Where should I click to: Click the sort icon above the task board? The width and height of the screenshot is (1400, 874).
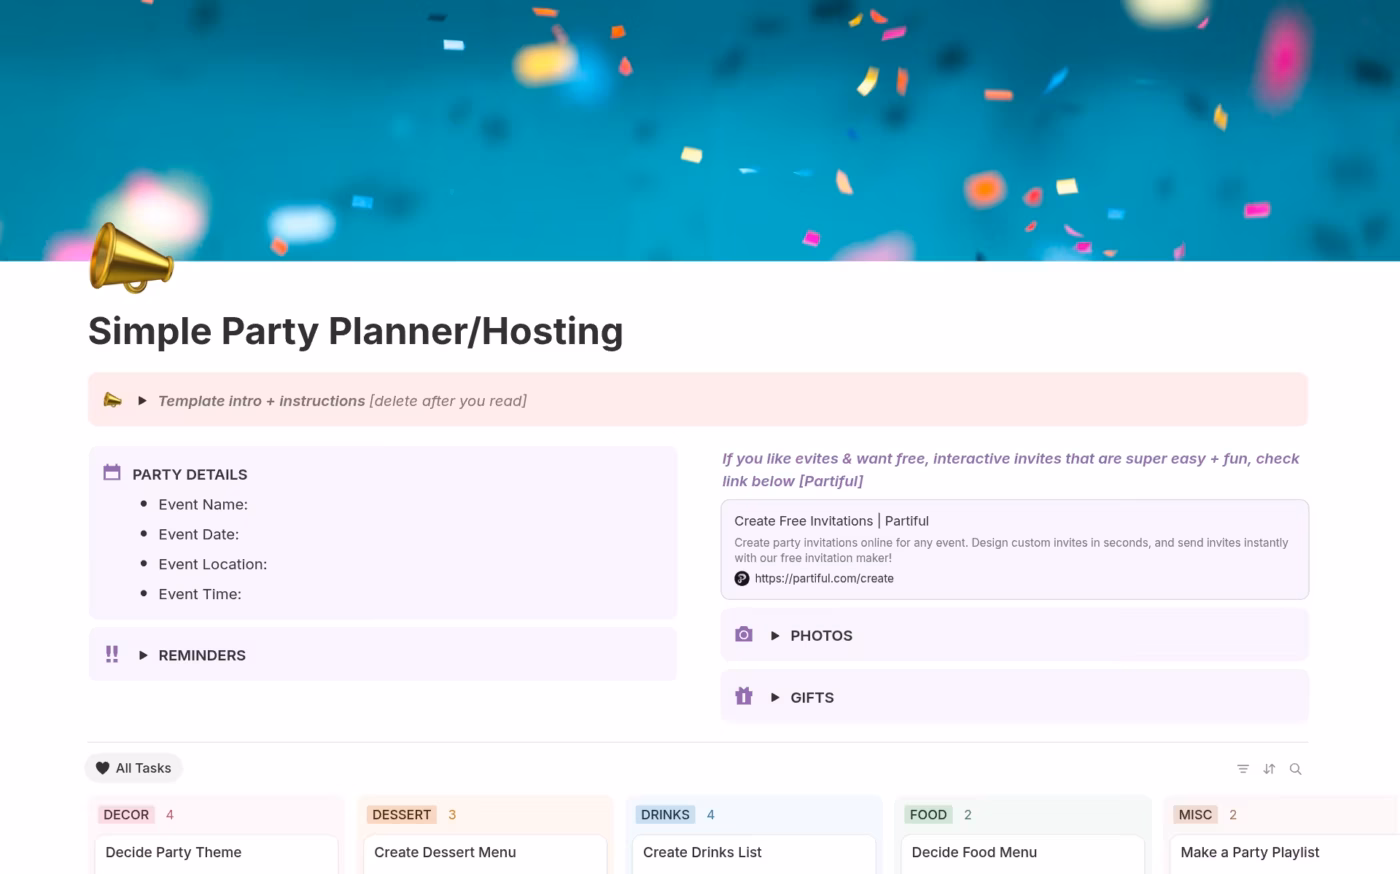[1269, 768]
